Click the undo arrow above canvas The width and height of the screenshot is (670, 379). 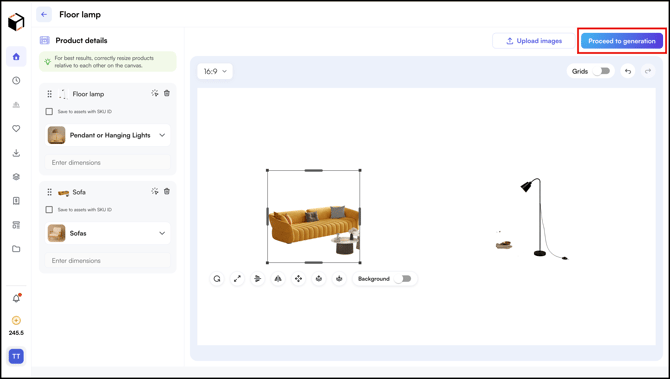[628, 71]
